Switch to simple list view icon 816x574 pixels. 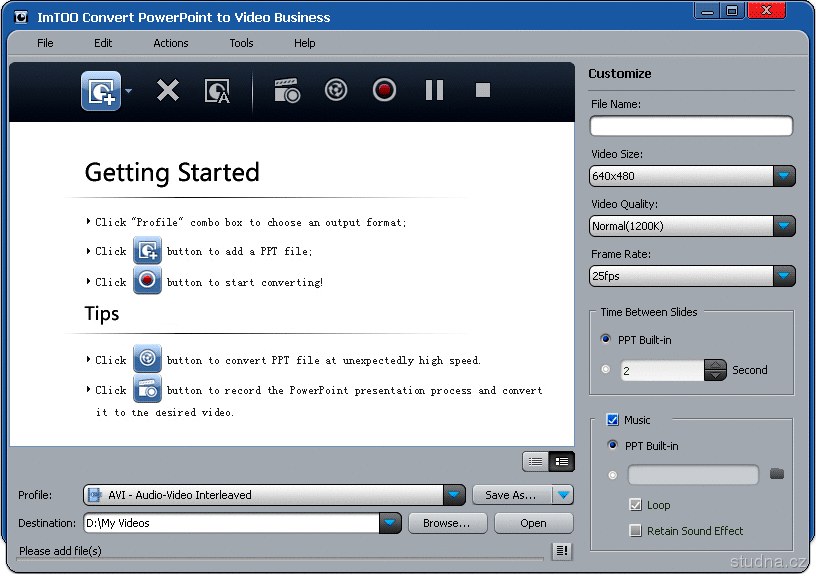[536, 462]
